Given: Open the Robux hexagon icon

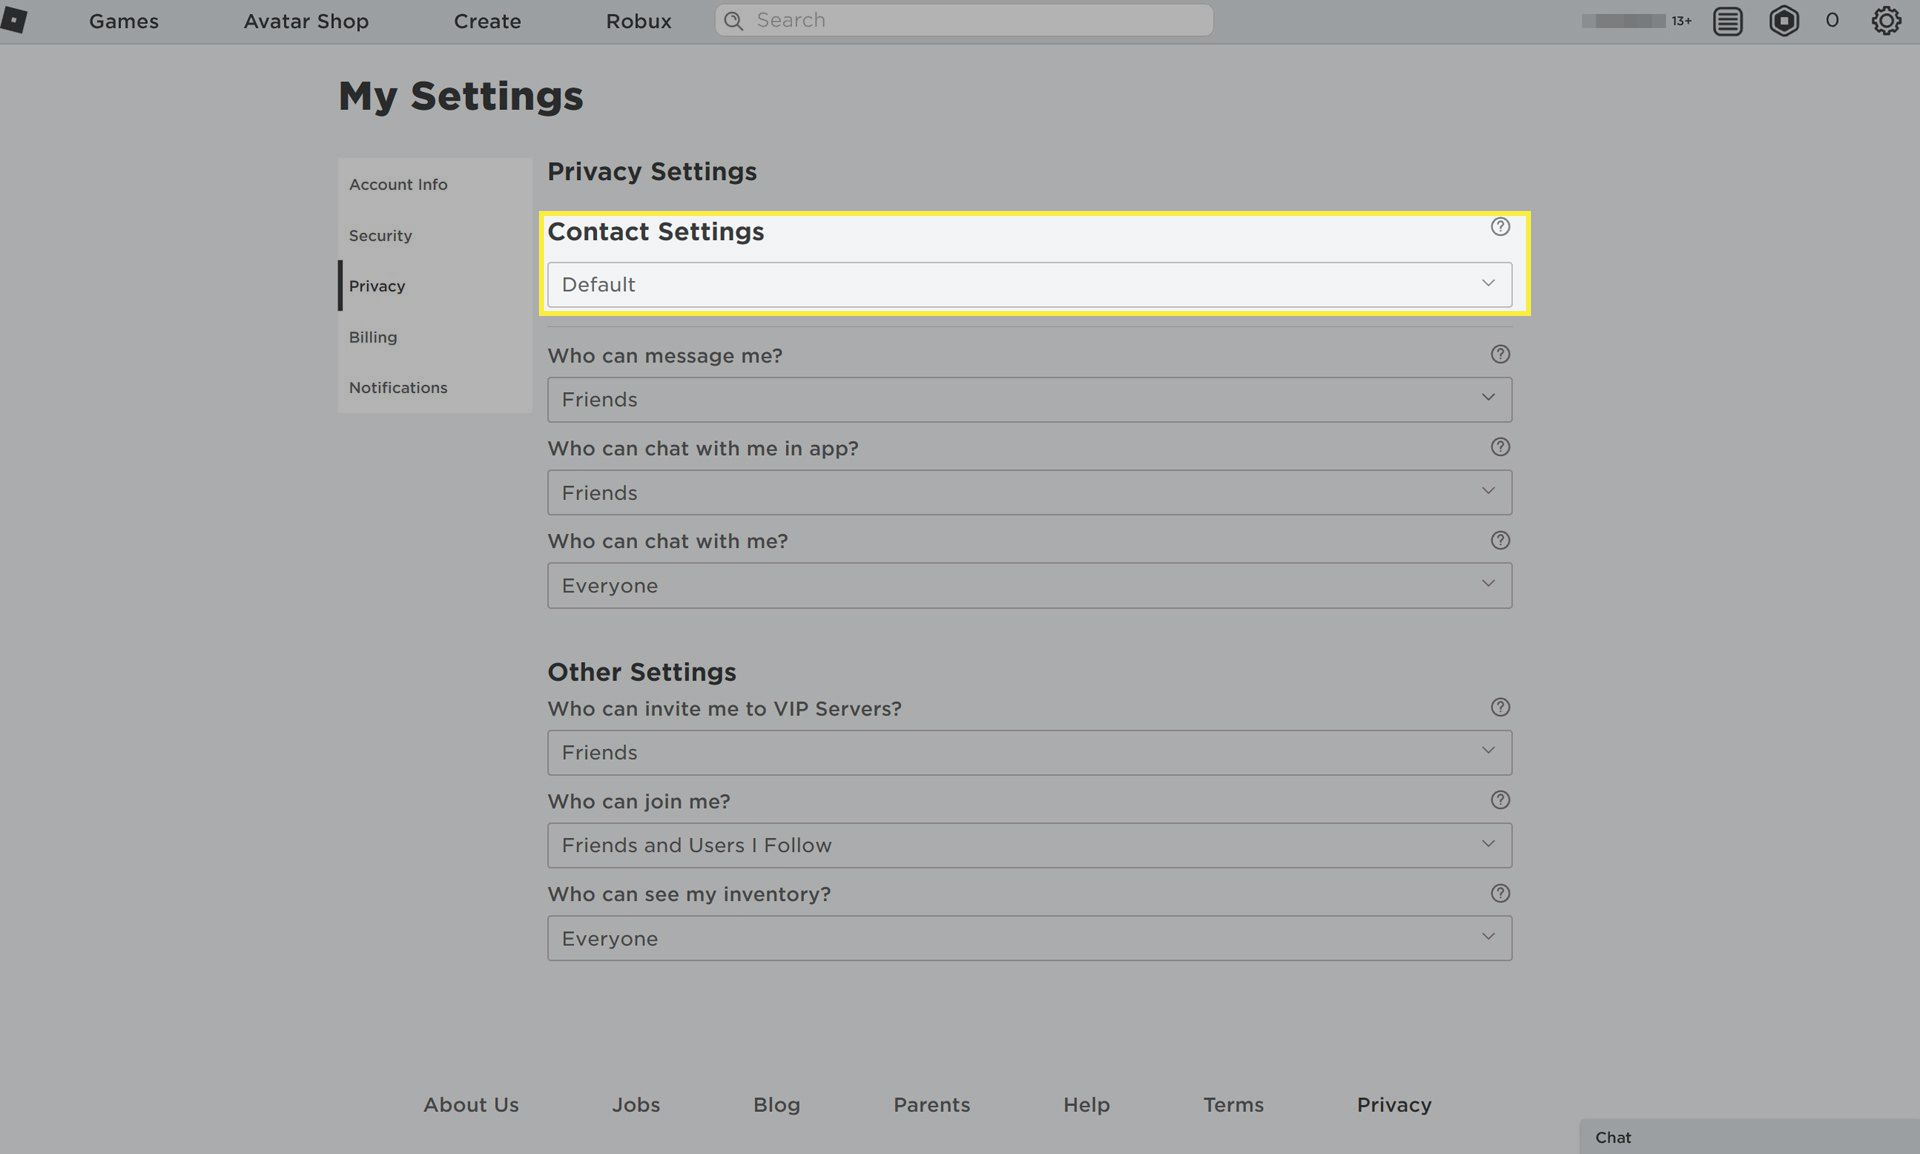Looking at the screenshot, I should (1784, 21).
